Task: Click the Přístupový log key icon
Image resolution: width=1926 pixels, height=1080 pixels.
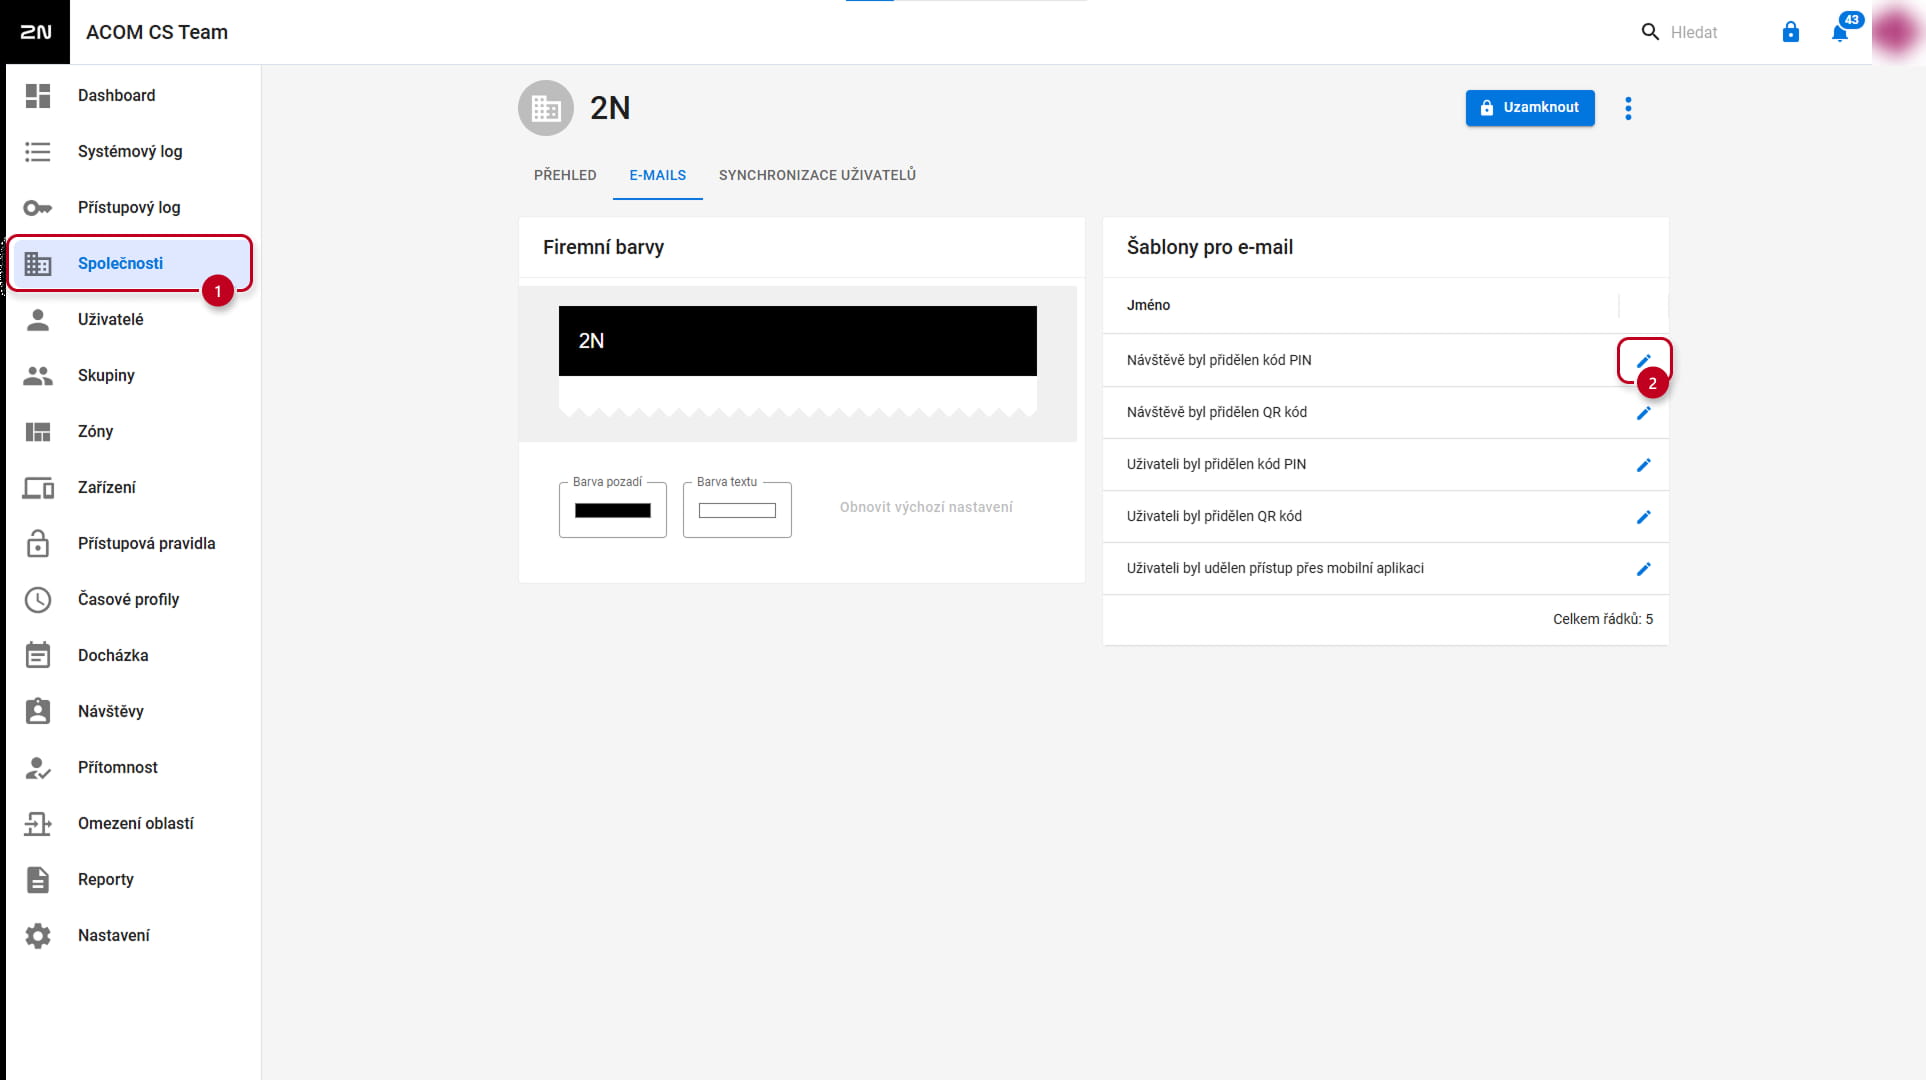Action: [38, 208]
